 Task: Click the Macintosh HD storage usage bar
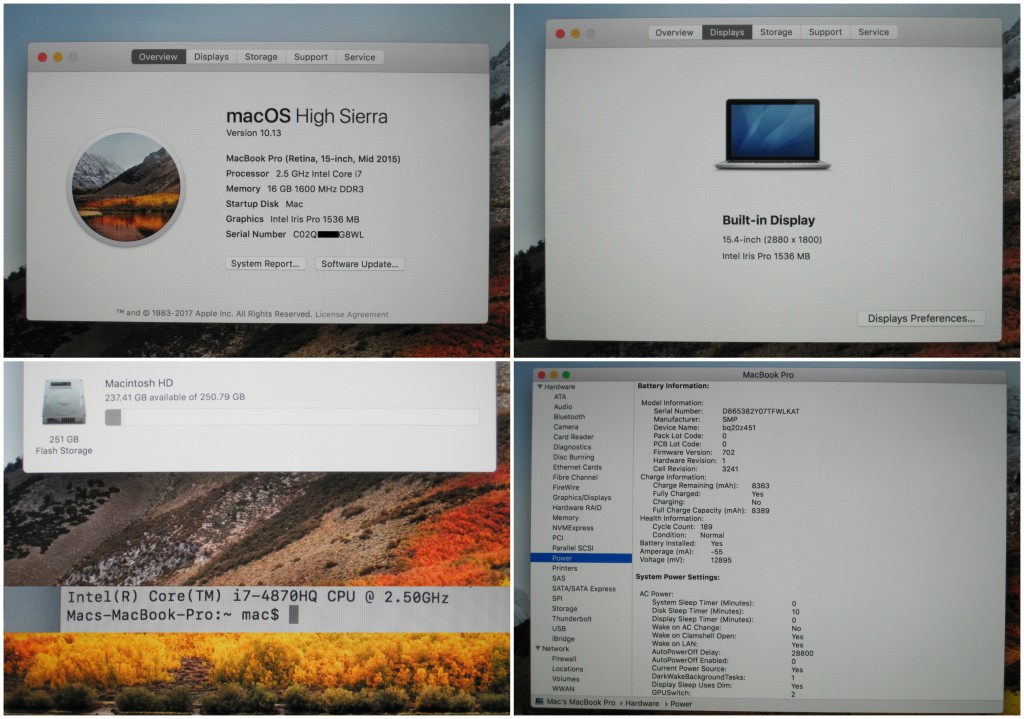[x=292, y=417]
